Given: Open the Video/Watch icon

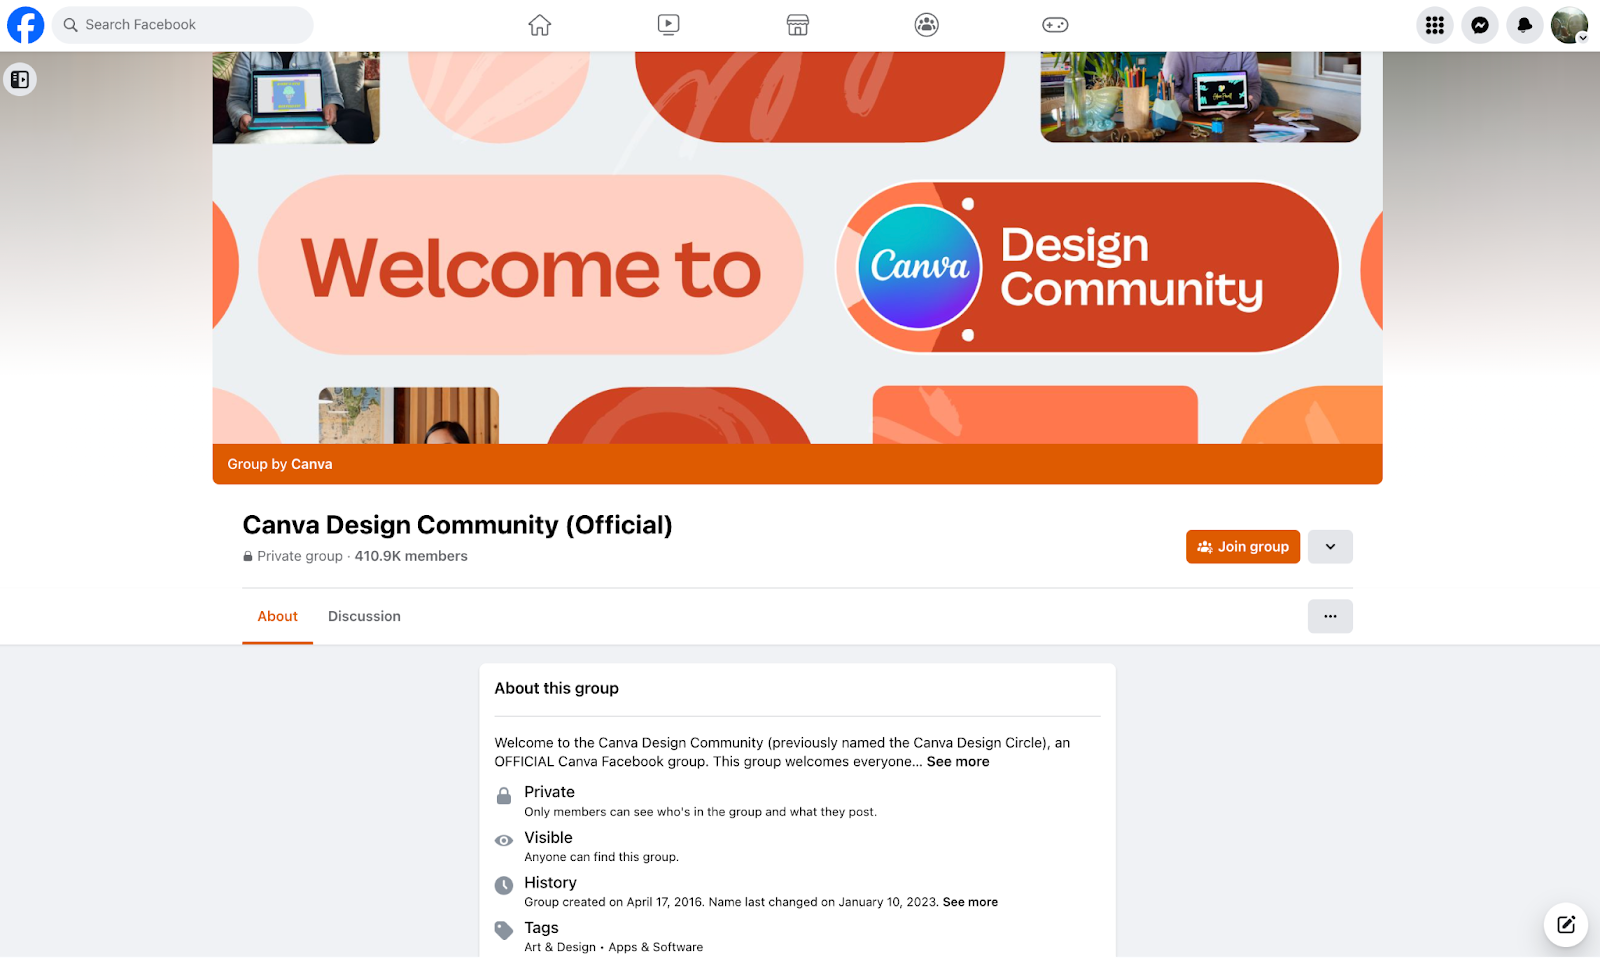Looking at the screenshot, I should pyautogui.click(x=668, y=25).
